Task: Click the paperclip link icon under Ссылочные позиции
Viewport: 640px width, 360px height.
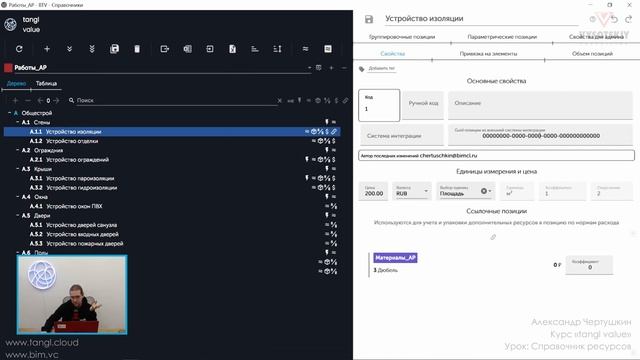Action: pyautogui.click(x=493, y=237)
